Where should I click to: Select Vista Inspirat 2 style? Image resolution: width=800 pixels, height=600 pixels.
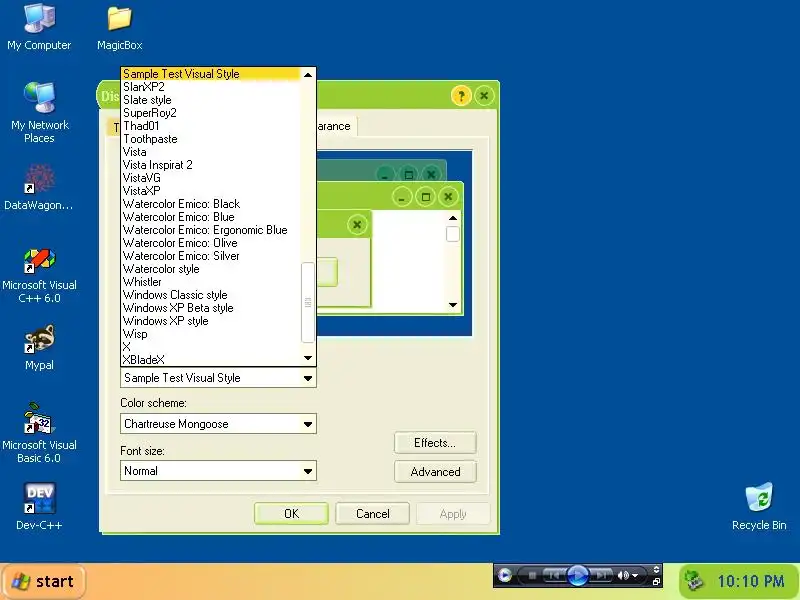(x=211, y=165)
